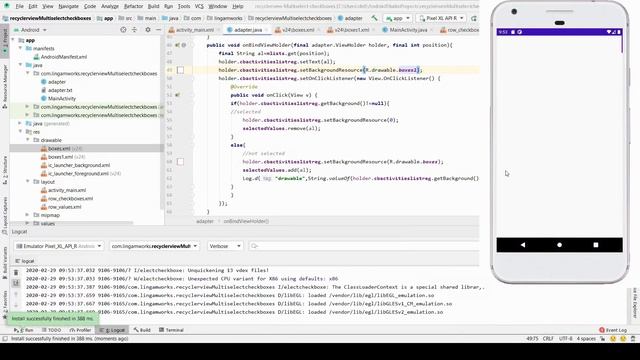The width and height of the screenshot is (640, 360).
Task: Open the Run tool window
Action: (24, 330)
